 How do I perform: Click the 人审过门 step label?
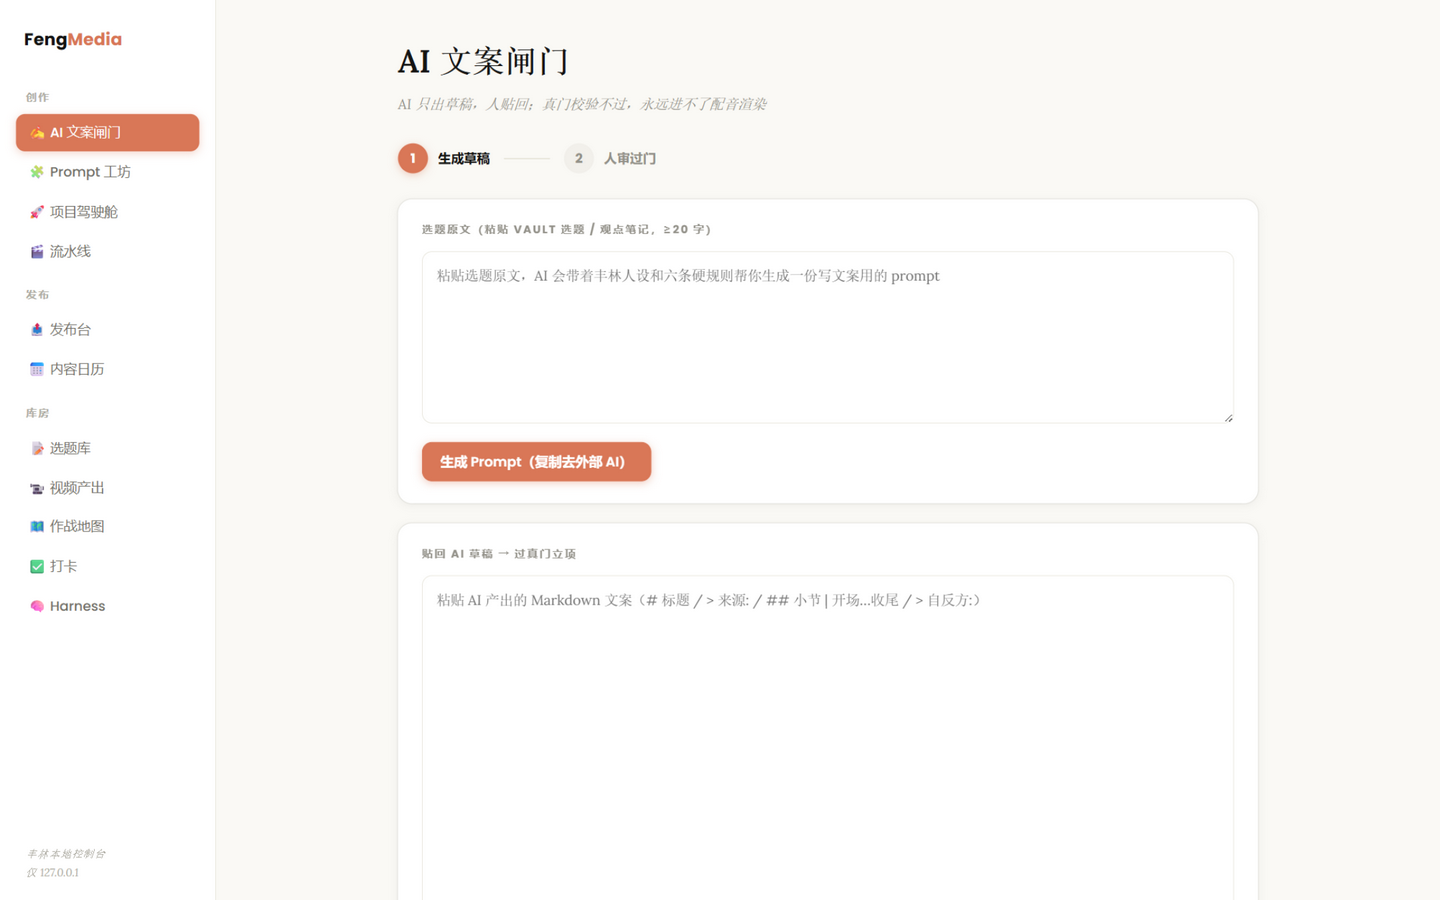click(630, 159)
